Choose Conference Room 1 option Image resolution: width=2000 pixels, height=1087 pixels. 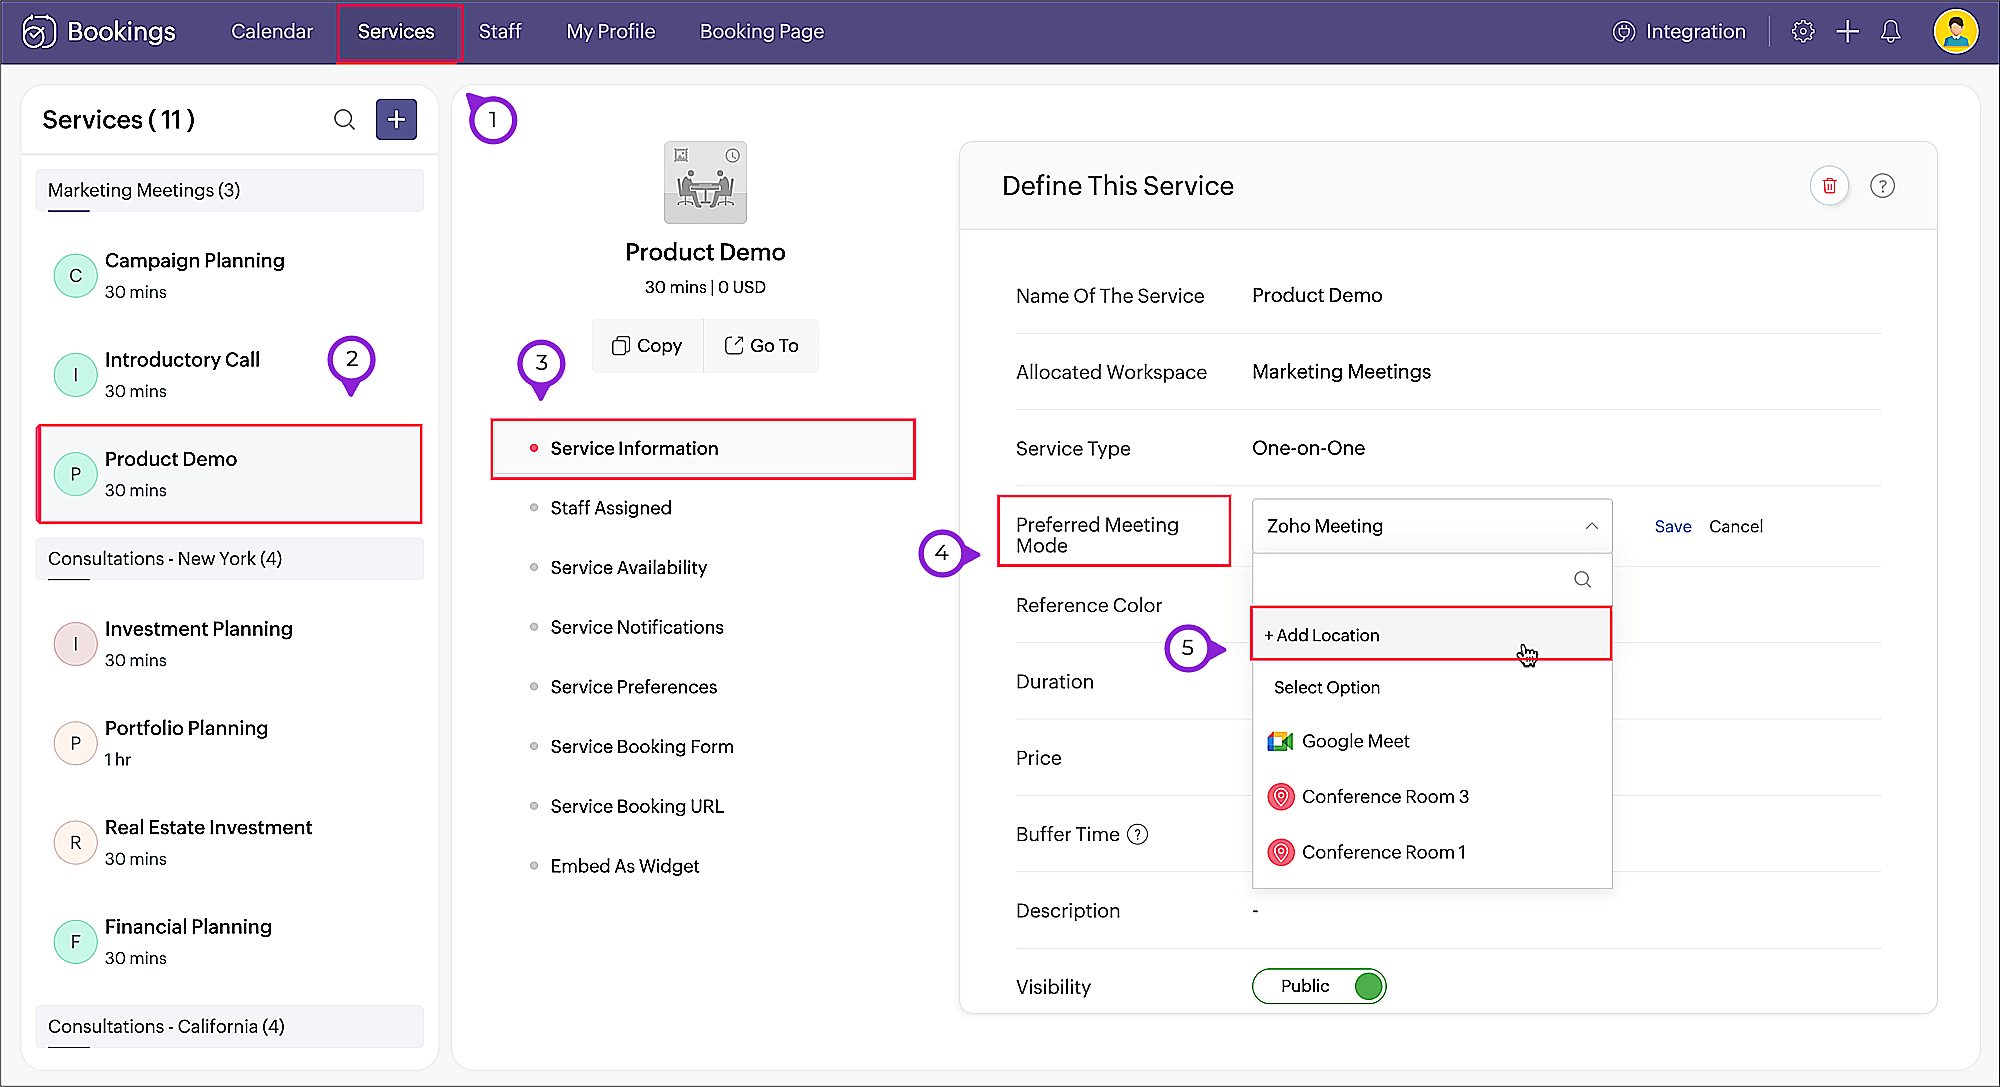click(1432, 852)
